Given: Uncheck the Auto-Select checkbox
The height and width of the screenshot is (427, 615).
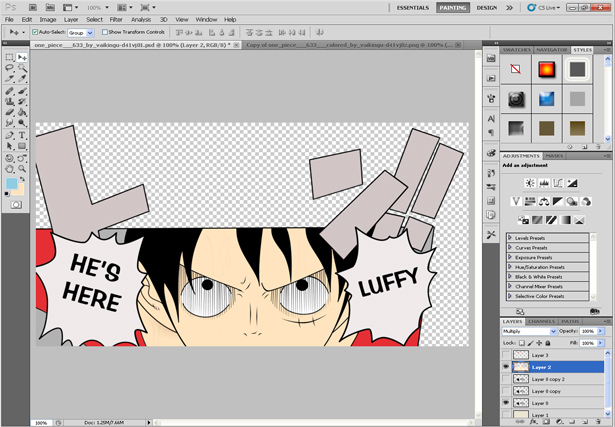Looking at the screenshot, I should (35, 32).
